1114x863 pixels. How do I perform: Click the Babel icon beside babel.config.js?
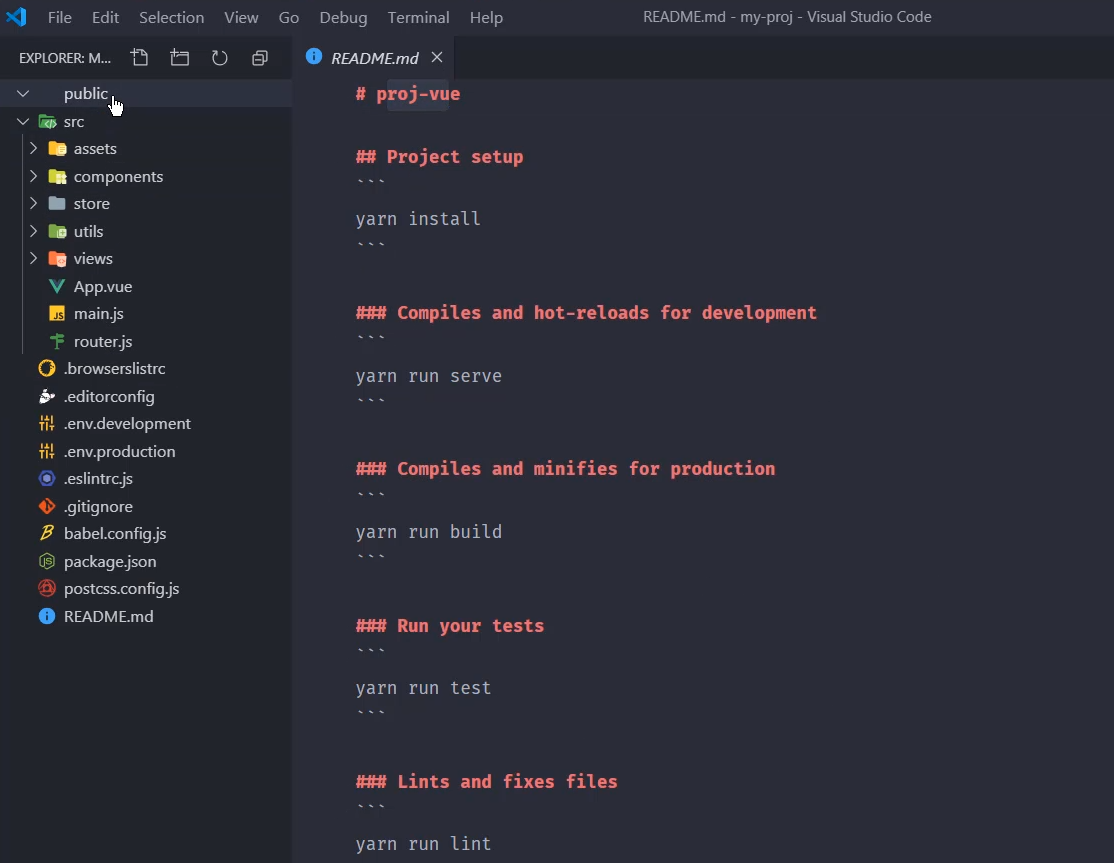click(x=47, y=533)
